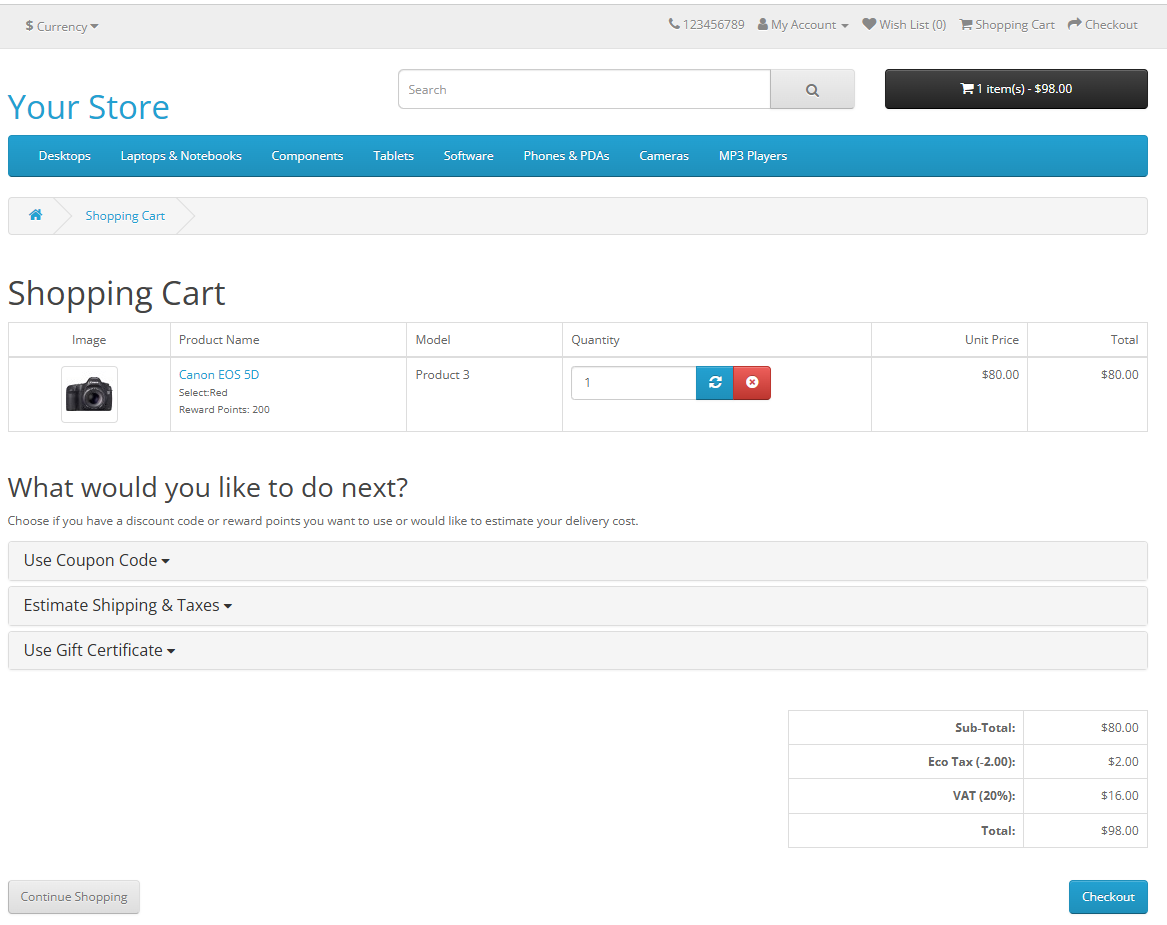Click Eco Tax (-2.00) label
This screenshot has width=1167, height=925.
[x=971, y=762]
